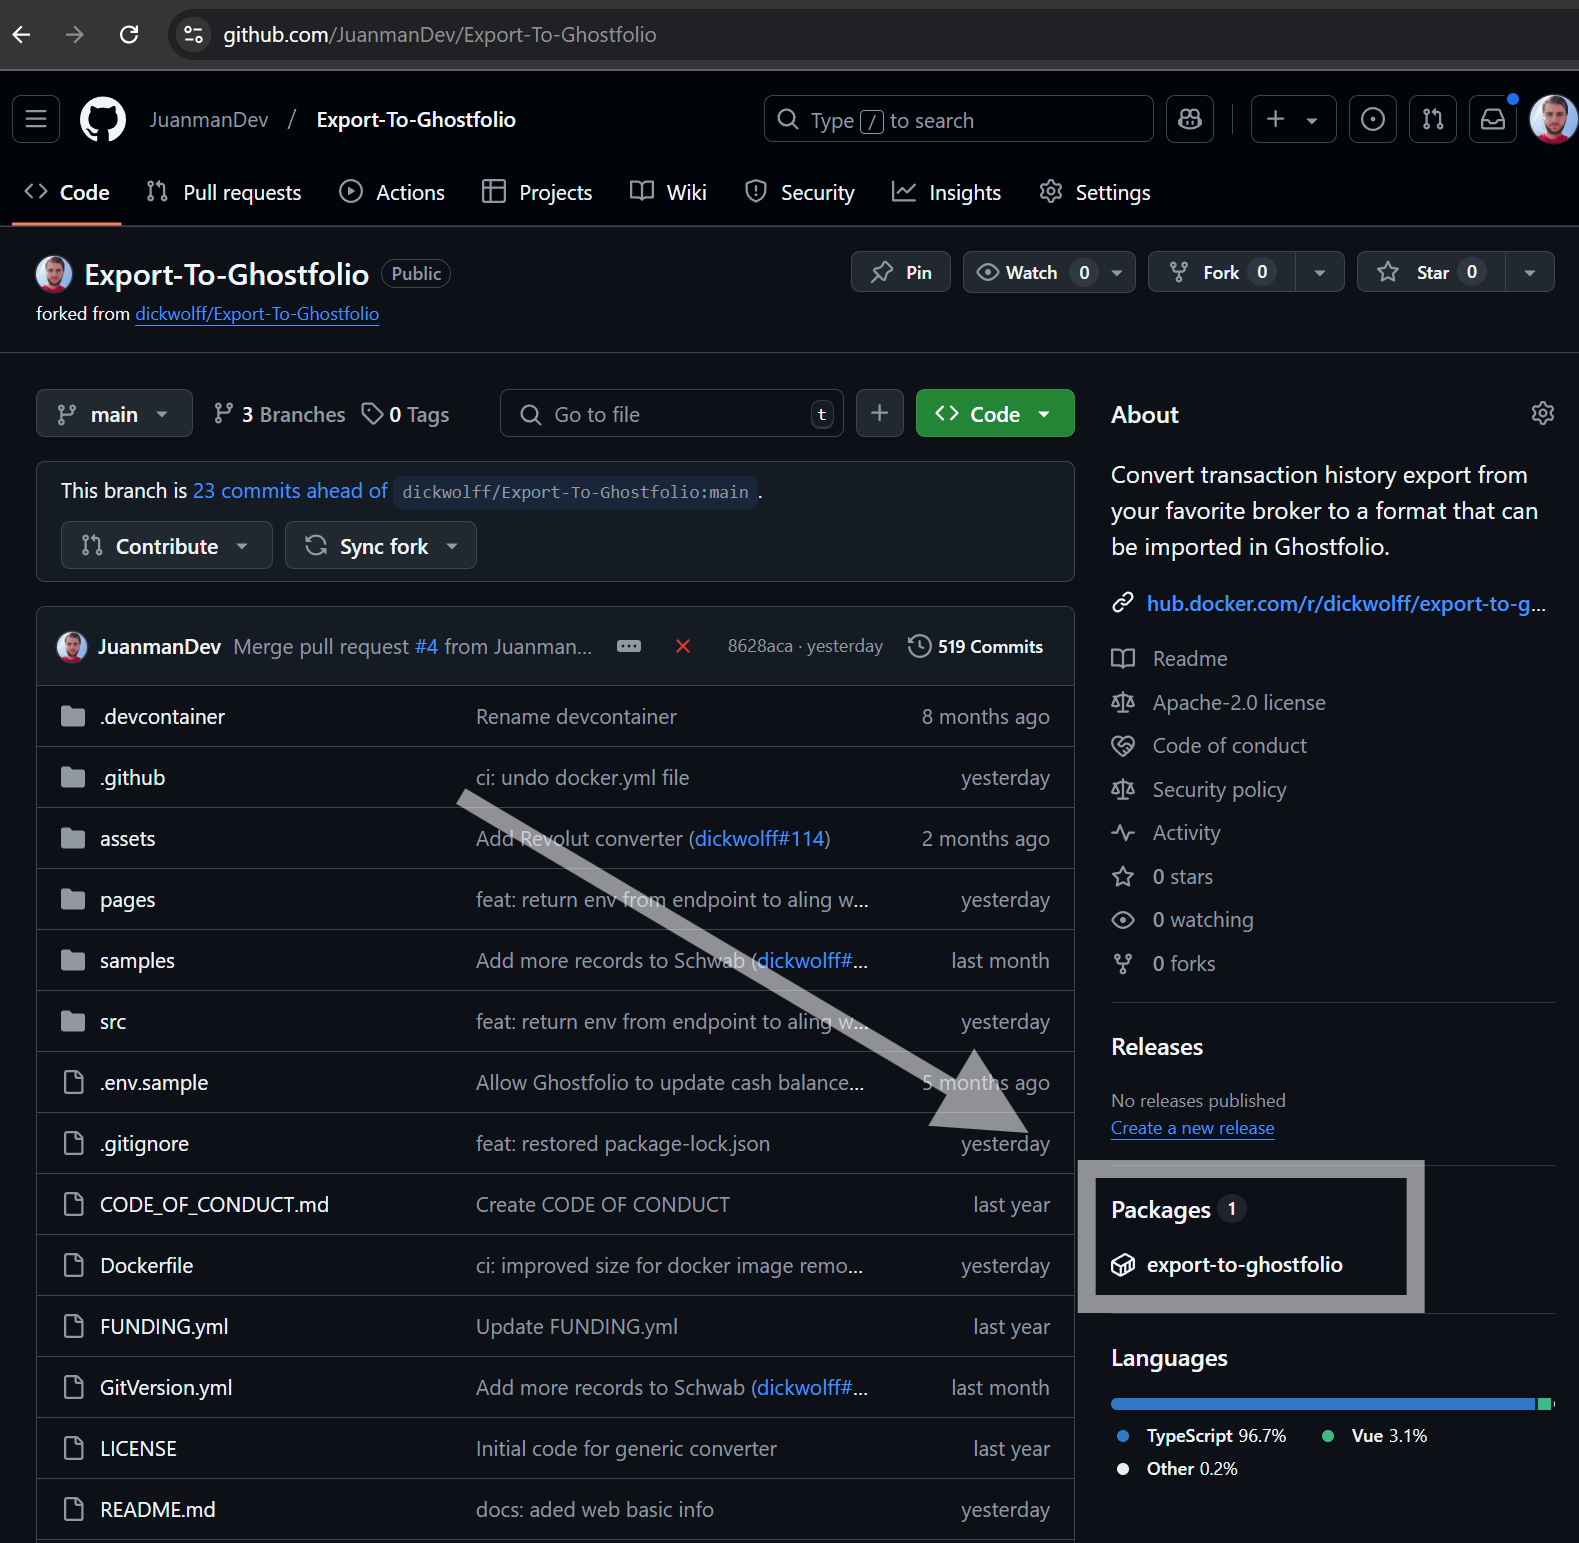Click the TypeScript language bar segment
The image size is (1579, 1543).
pos(1323,1404)
